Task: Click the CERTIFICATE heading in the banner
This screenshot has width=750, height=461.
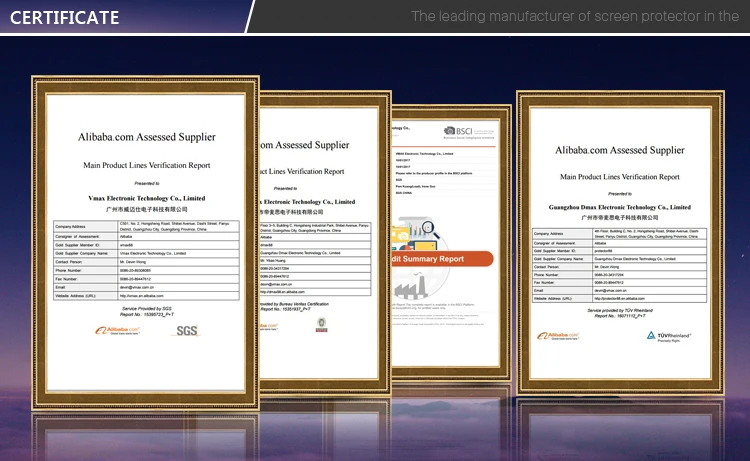Action: pos(65,18)
